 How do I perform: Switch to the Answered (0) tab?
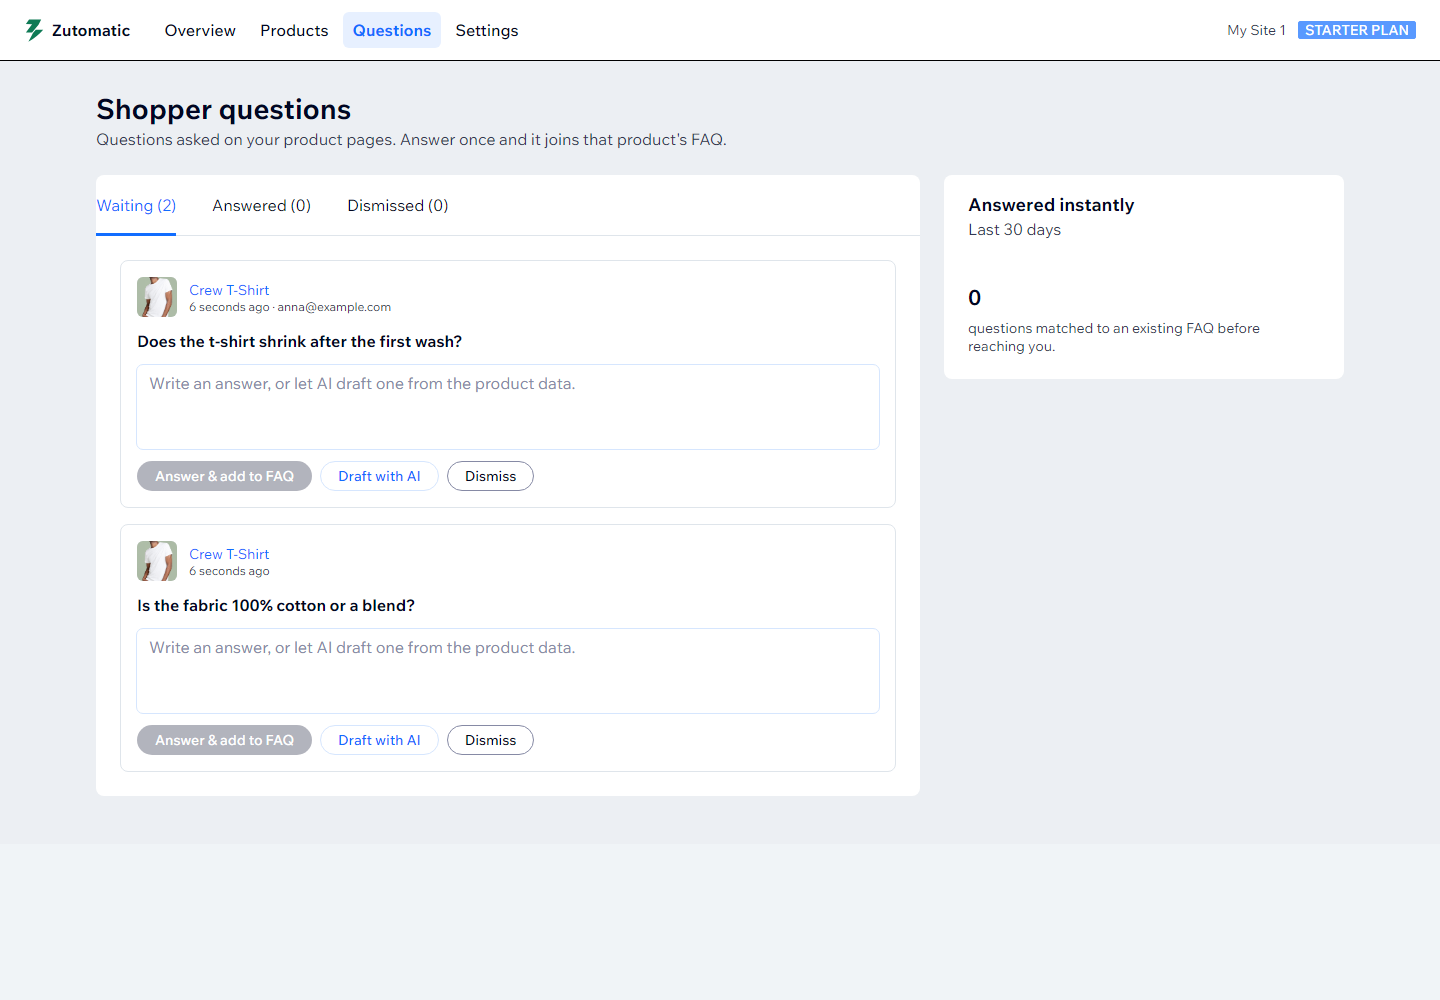coord(262,206)
